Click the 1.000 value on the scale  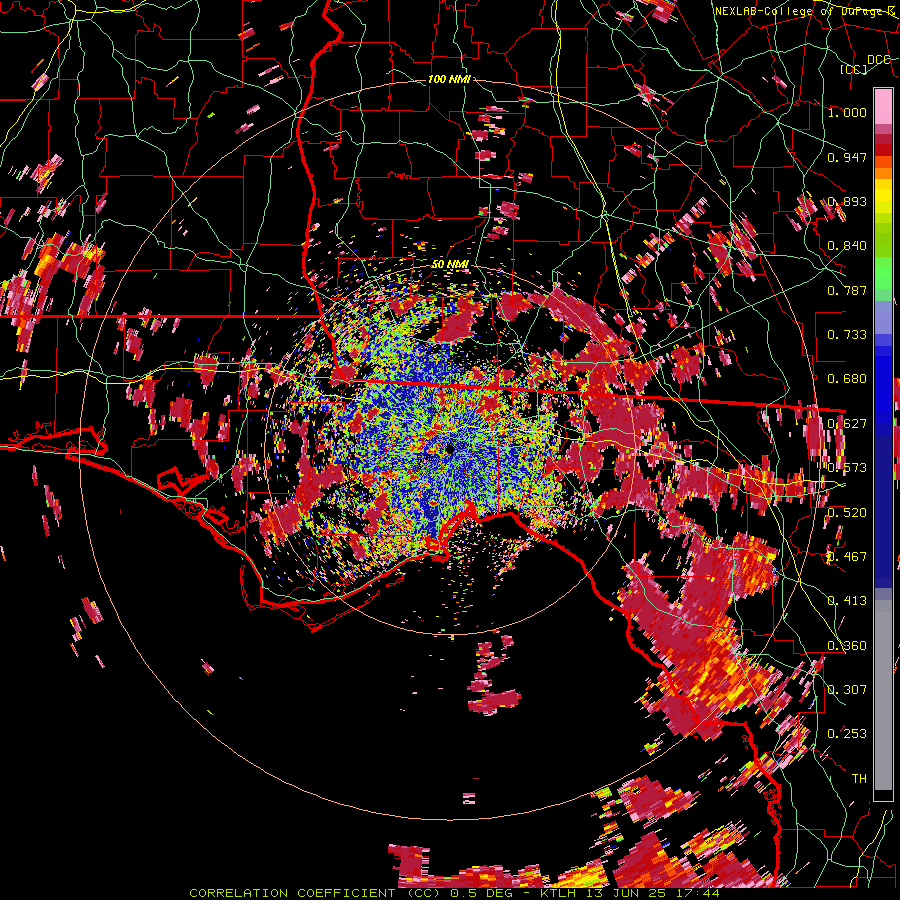pyautogui.click(x=847, y=112)
